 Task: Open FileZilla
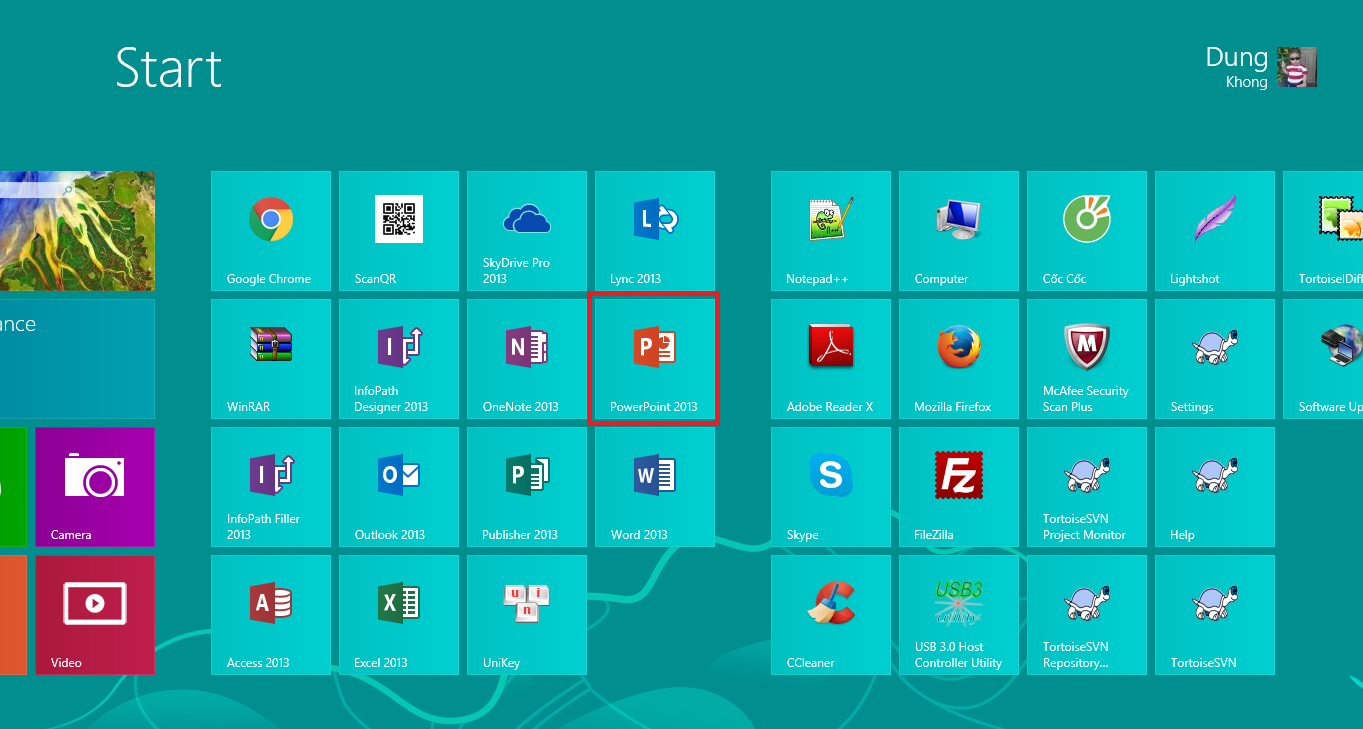(x=959, y=487)
